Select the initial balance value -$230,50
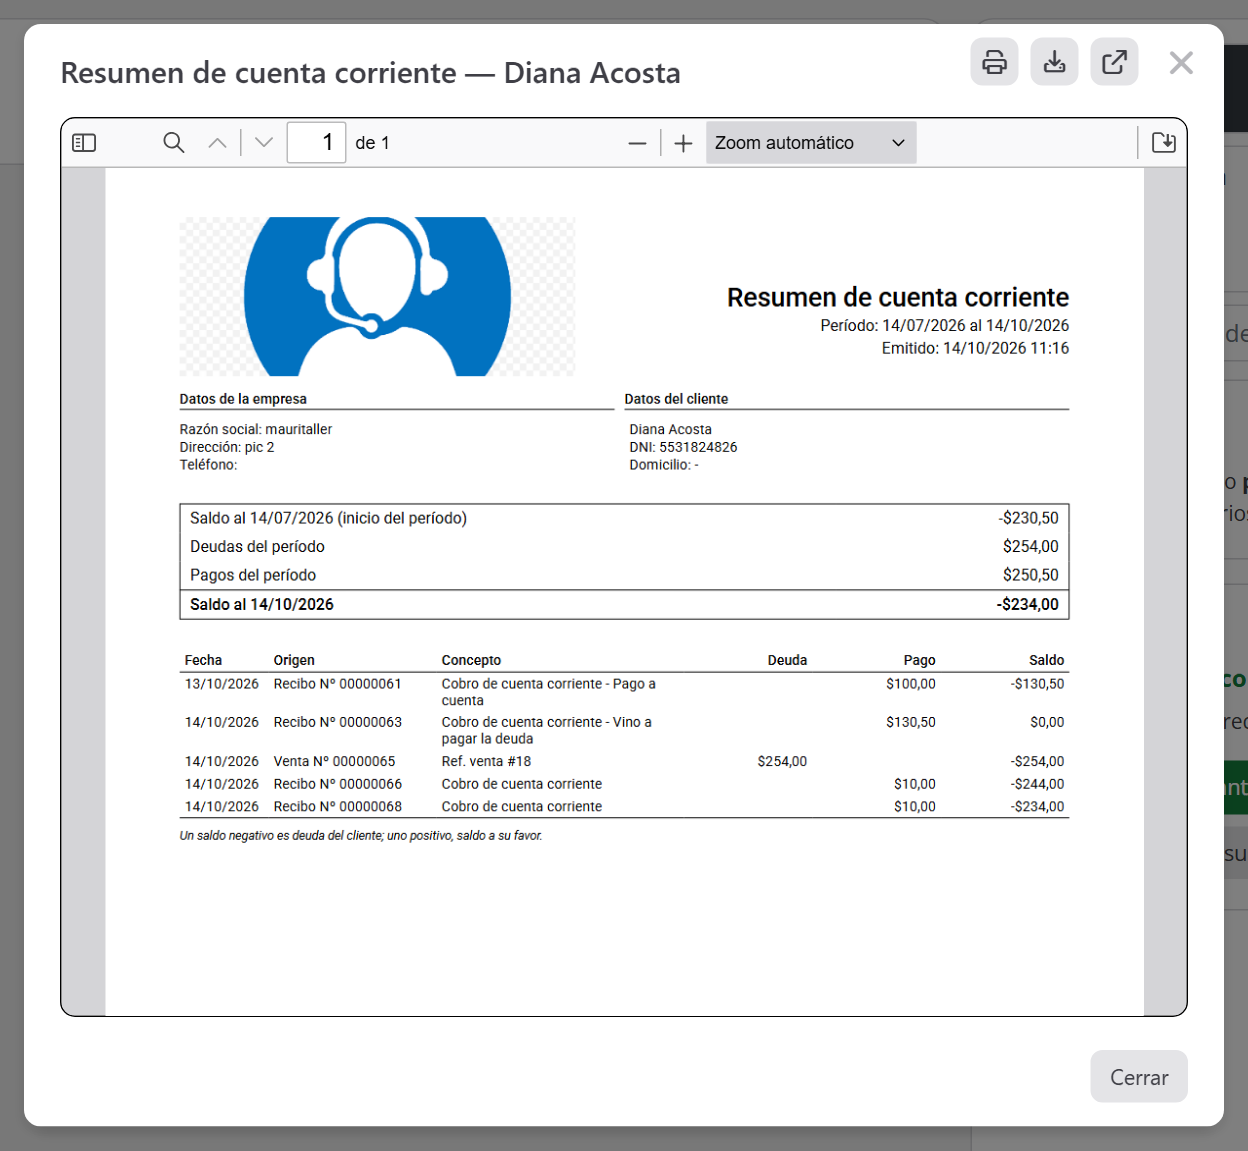This screenshot has height=1151, width=1248. pyautogui.click(x=1028, y=518)
